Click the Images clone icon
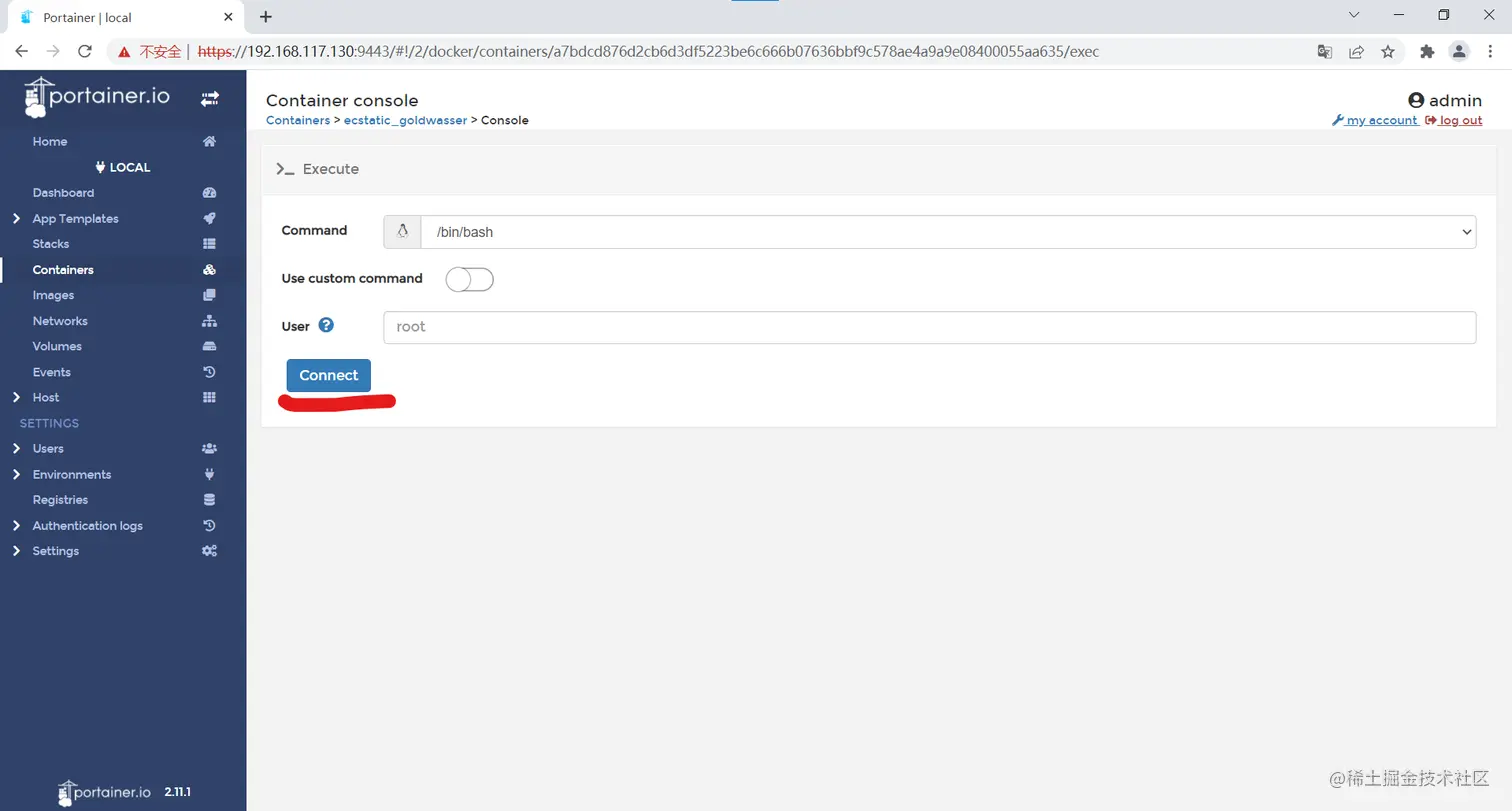The height and width of the screenshot is (811, 1512). 209,296
